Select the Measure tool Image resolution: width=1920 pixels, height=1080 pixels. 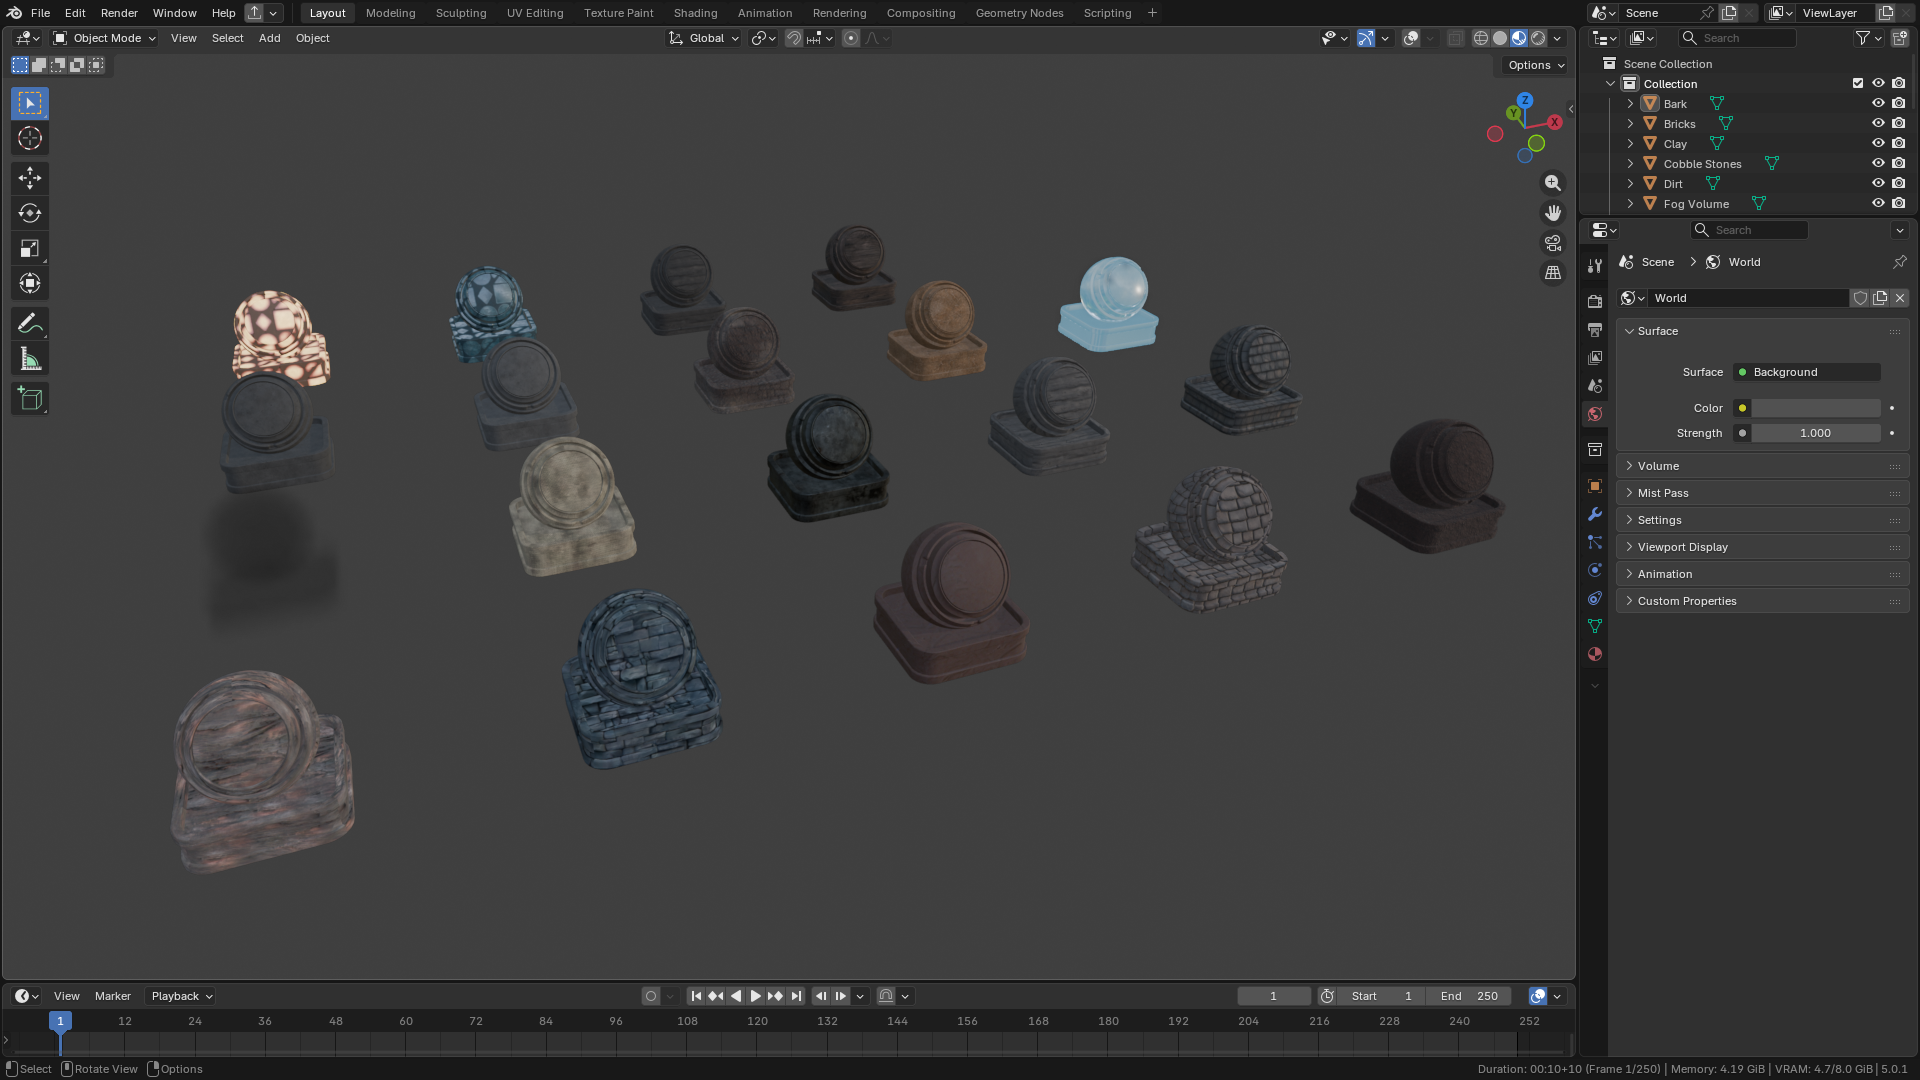(x=30, y=359)
